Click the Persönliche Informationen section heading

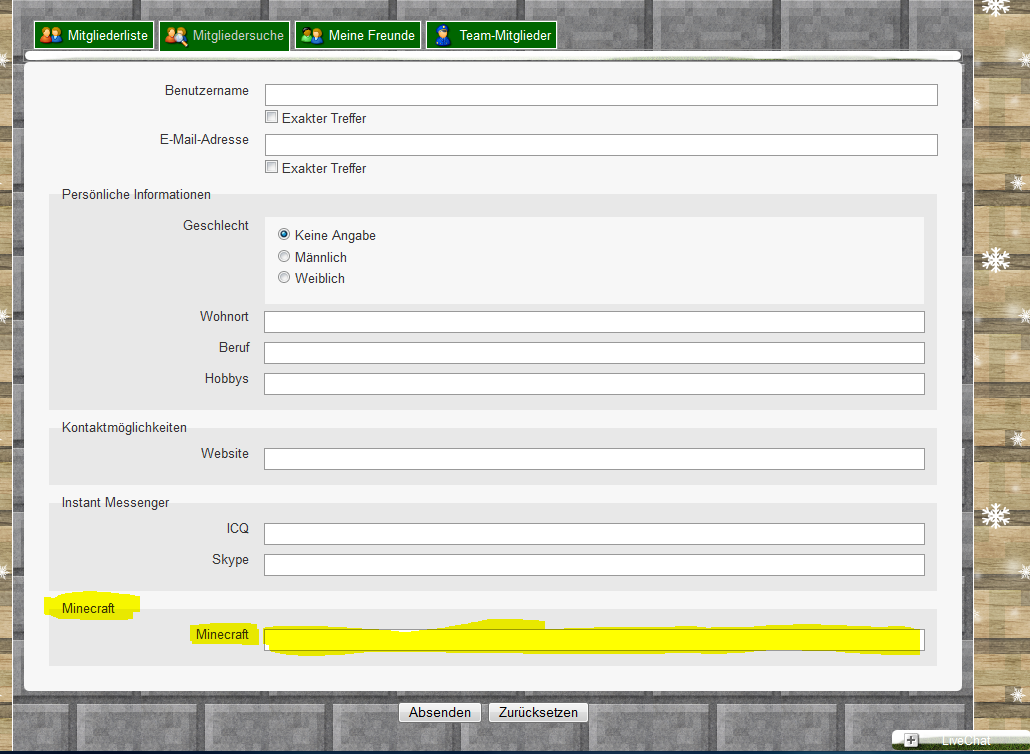click(136, 194)
